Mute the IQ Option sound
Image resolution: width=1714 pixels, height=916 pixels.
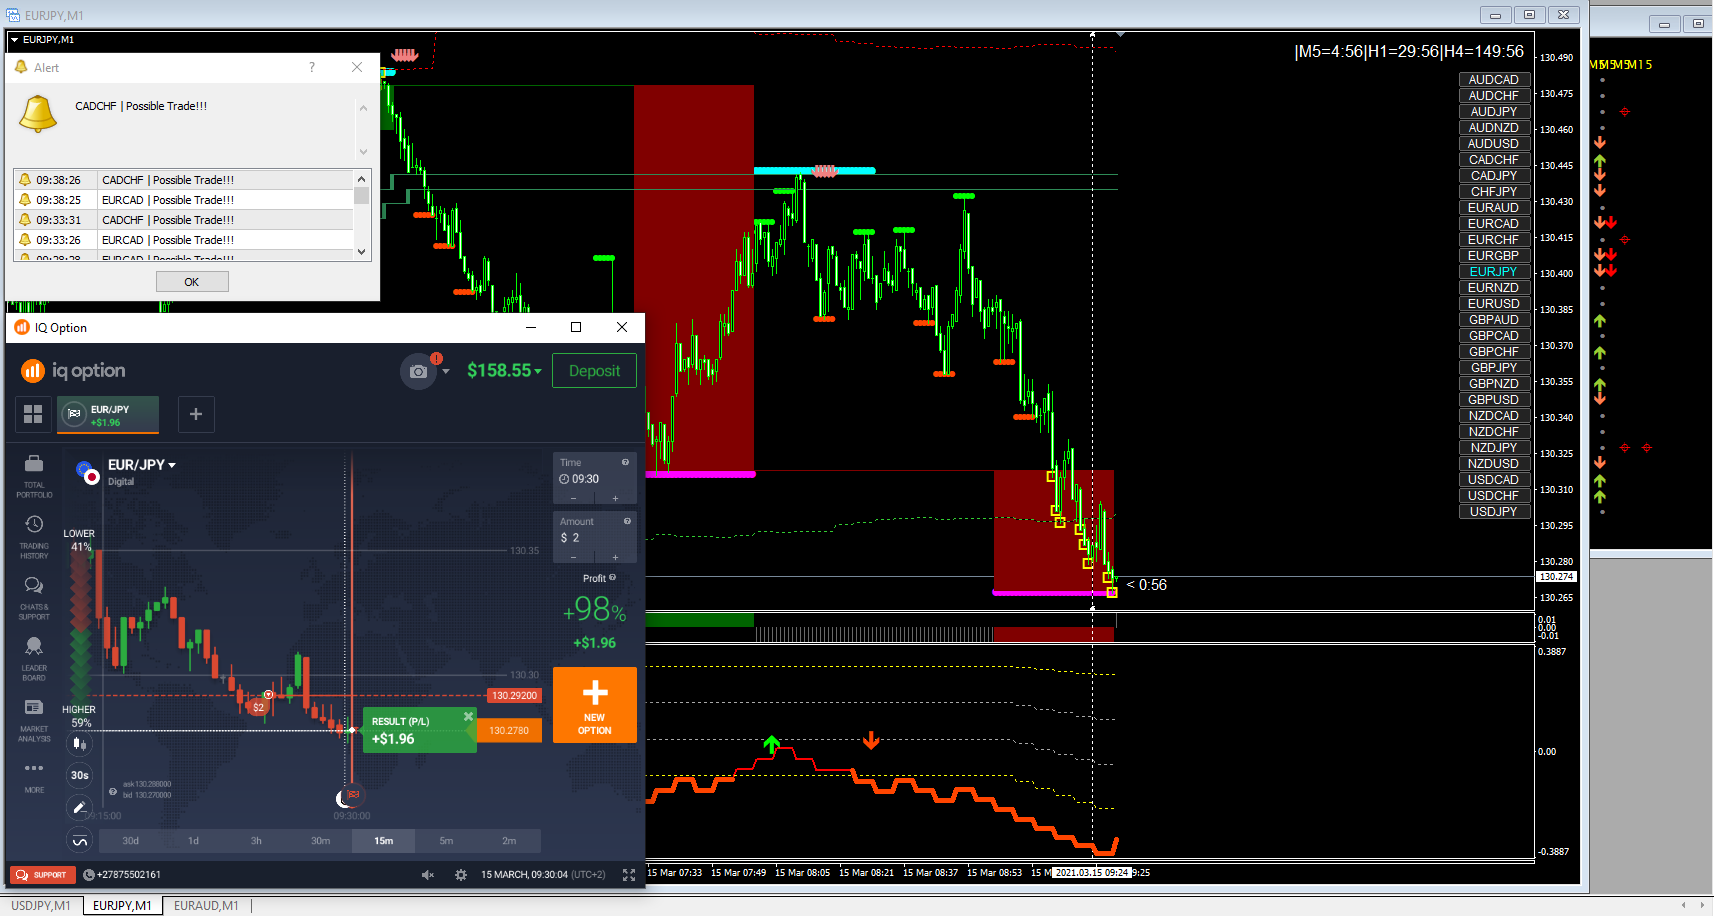tap(428, 875)
